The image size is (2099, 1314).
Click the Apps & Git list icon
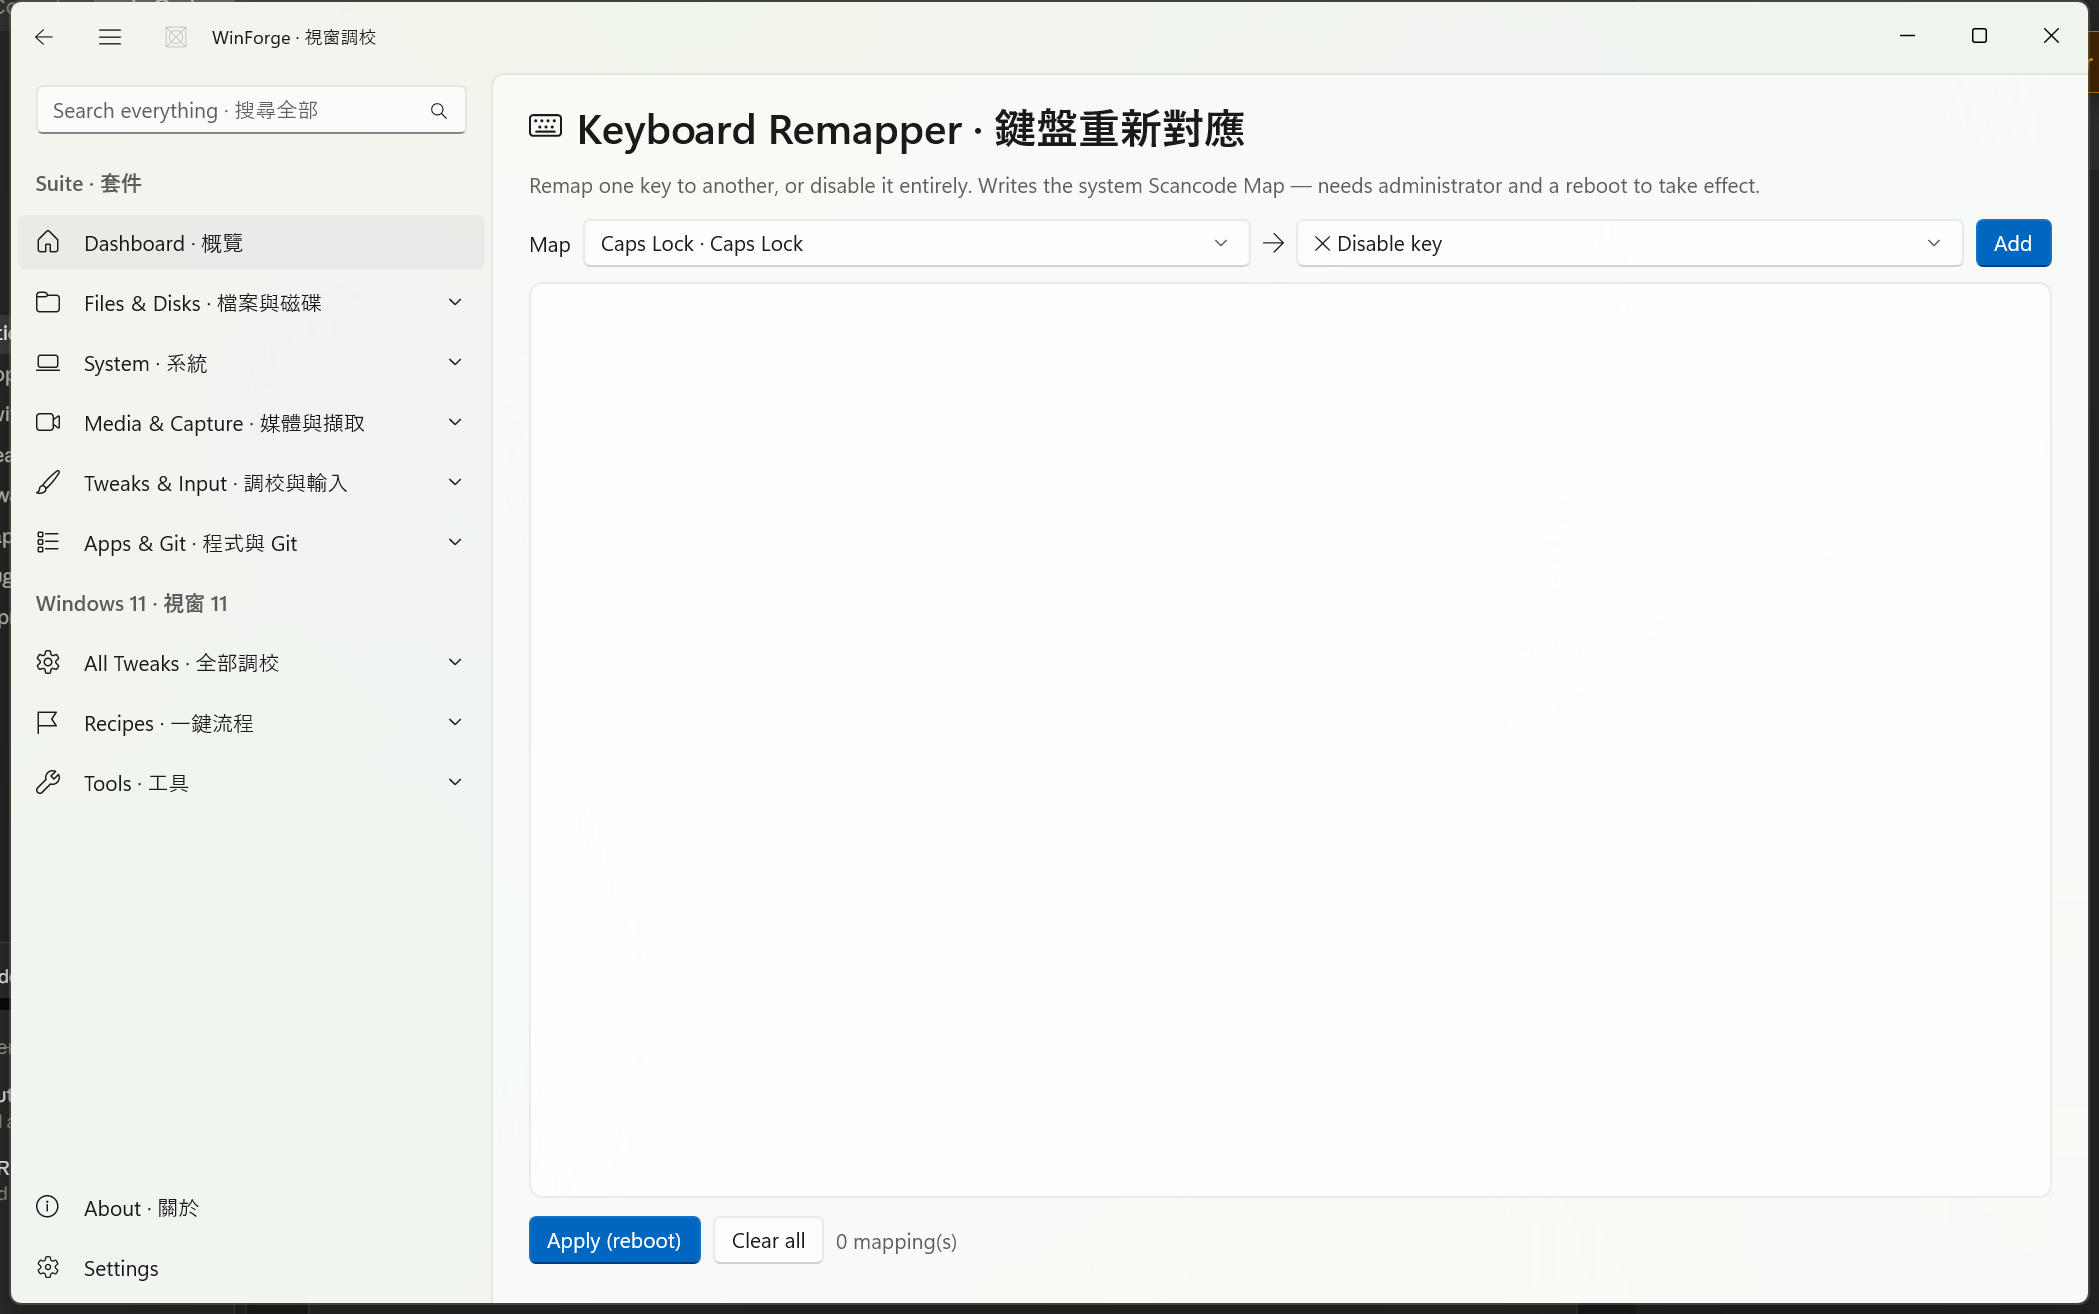coord(48,543)
